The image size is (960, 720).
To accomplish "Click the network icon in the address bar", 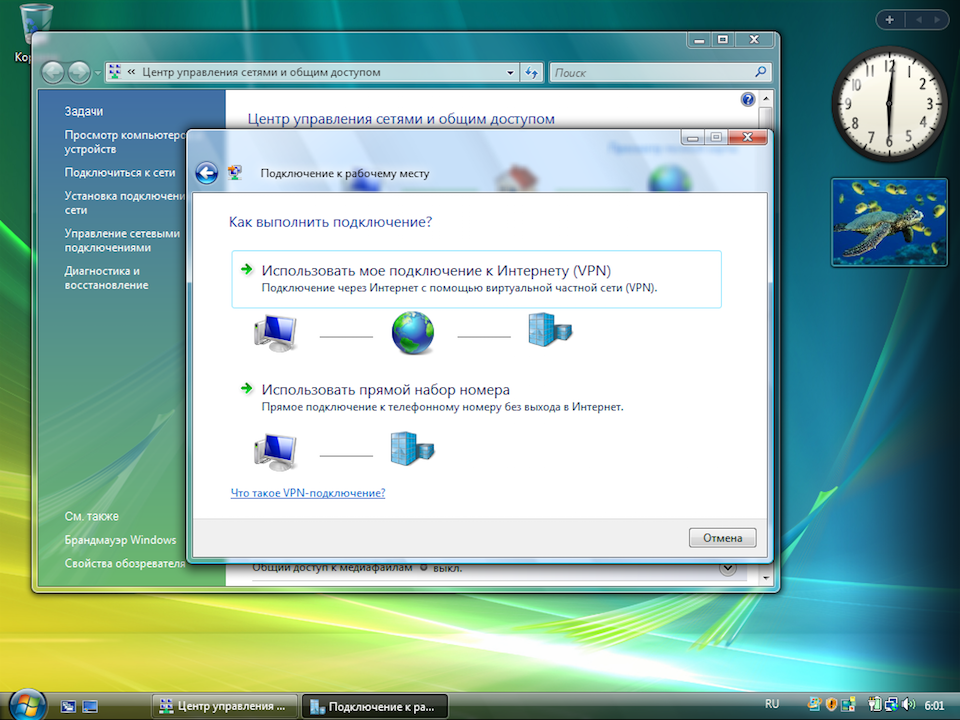I will coord(114,72).
